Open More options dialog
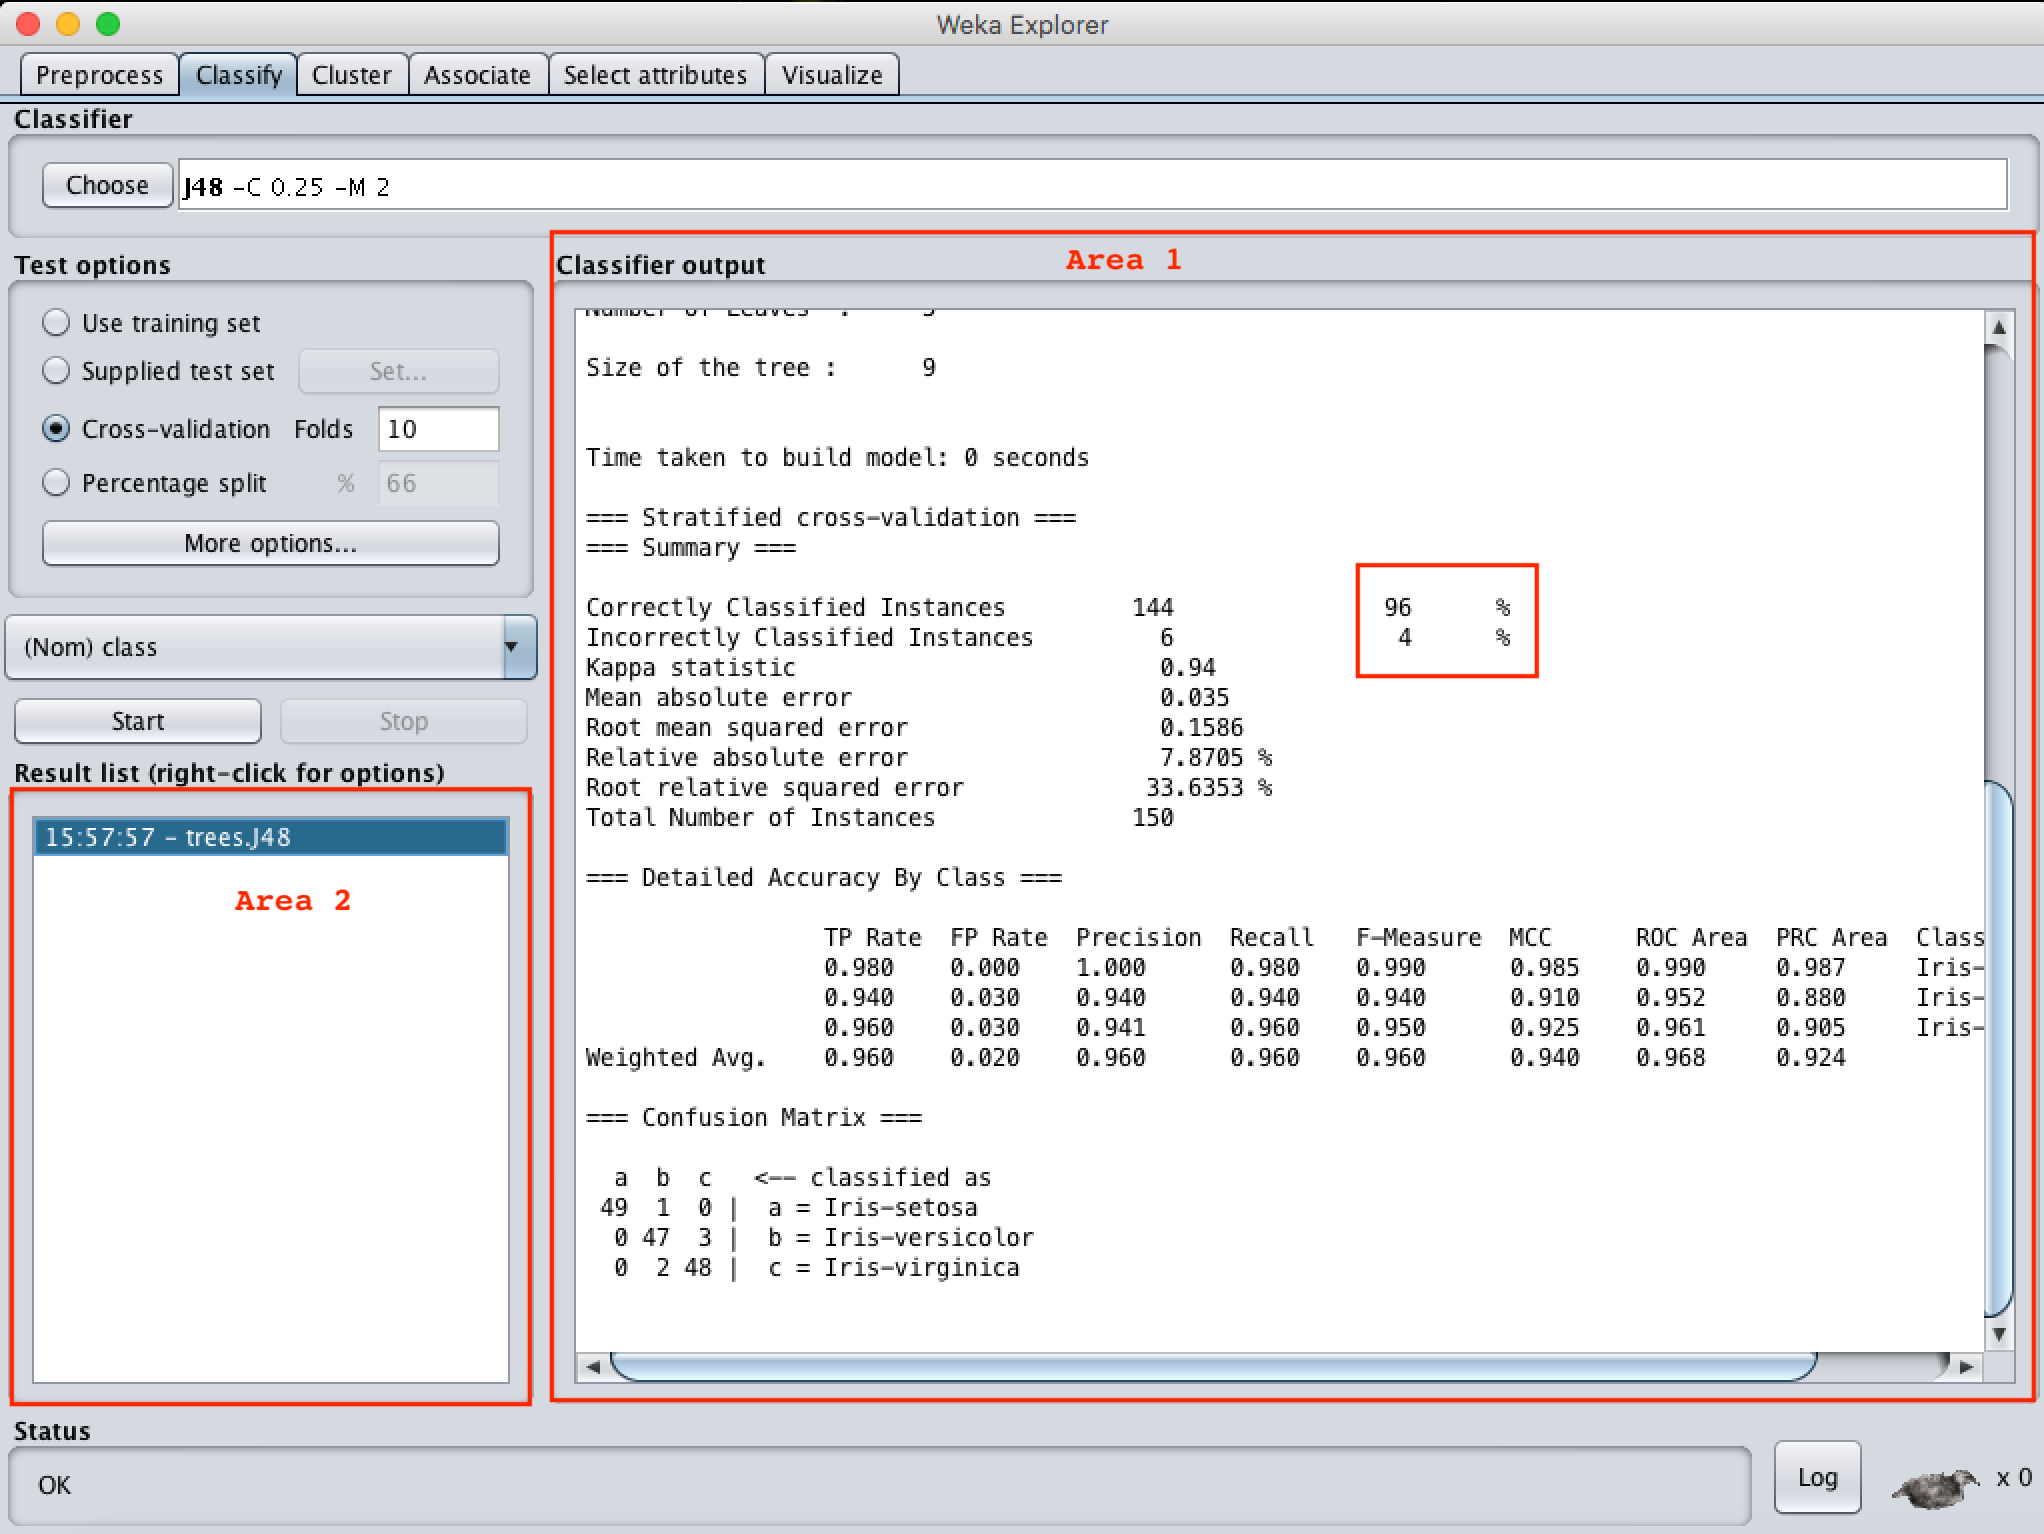Image resolution: width=2044 pixels, height=1534 pixels. point(270,543)
